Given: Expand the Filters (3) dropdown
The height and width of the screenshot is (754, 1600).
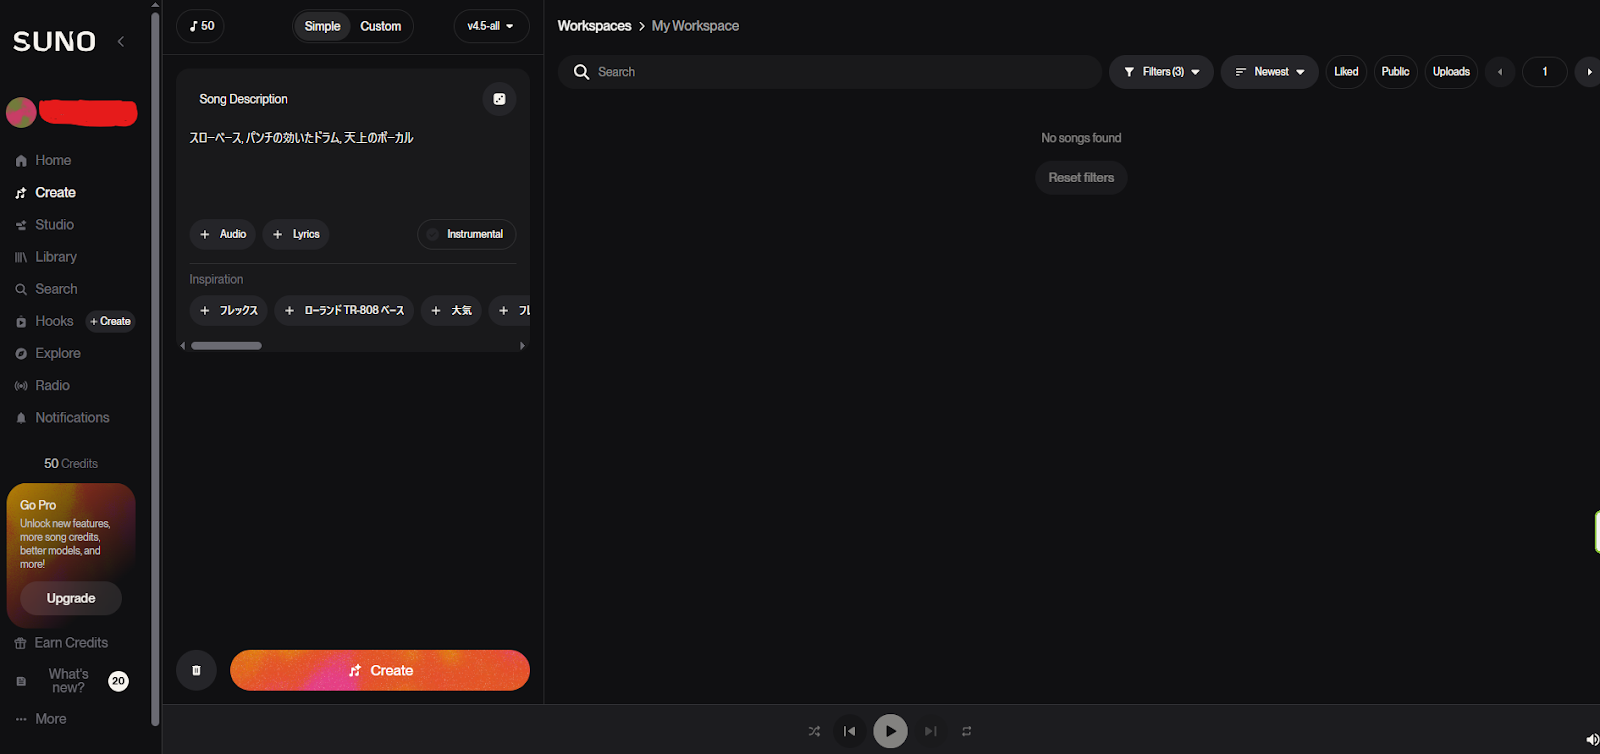Looking at the screenshot, I should pos(1161,72).
